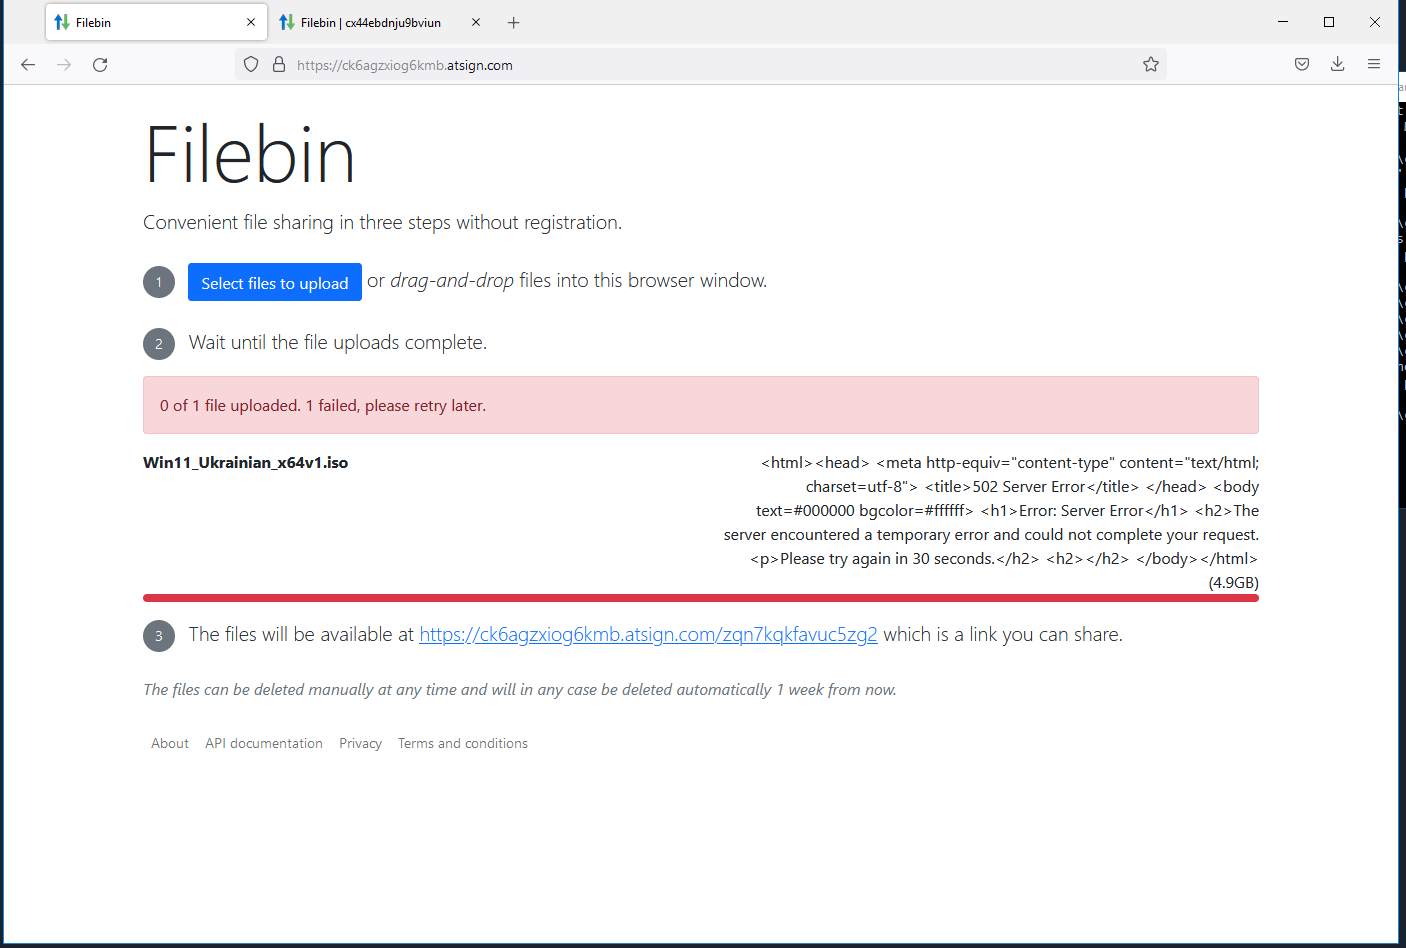
Task: Click Select files to upload button
Action: (x=275, y=283)
